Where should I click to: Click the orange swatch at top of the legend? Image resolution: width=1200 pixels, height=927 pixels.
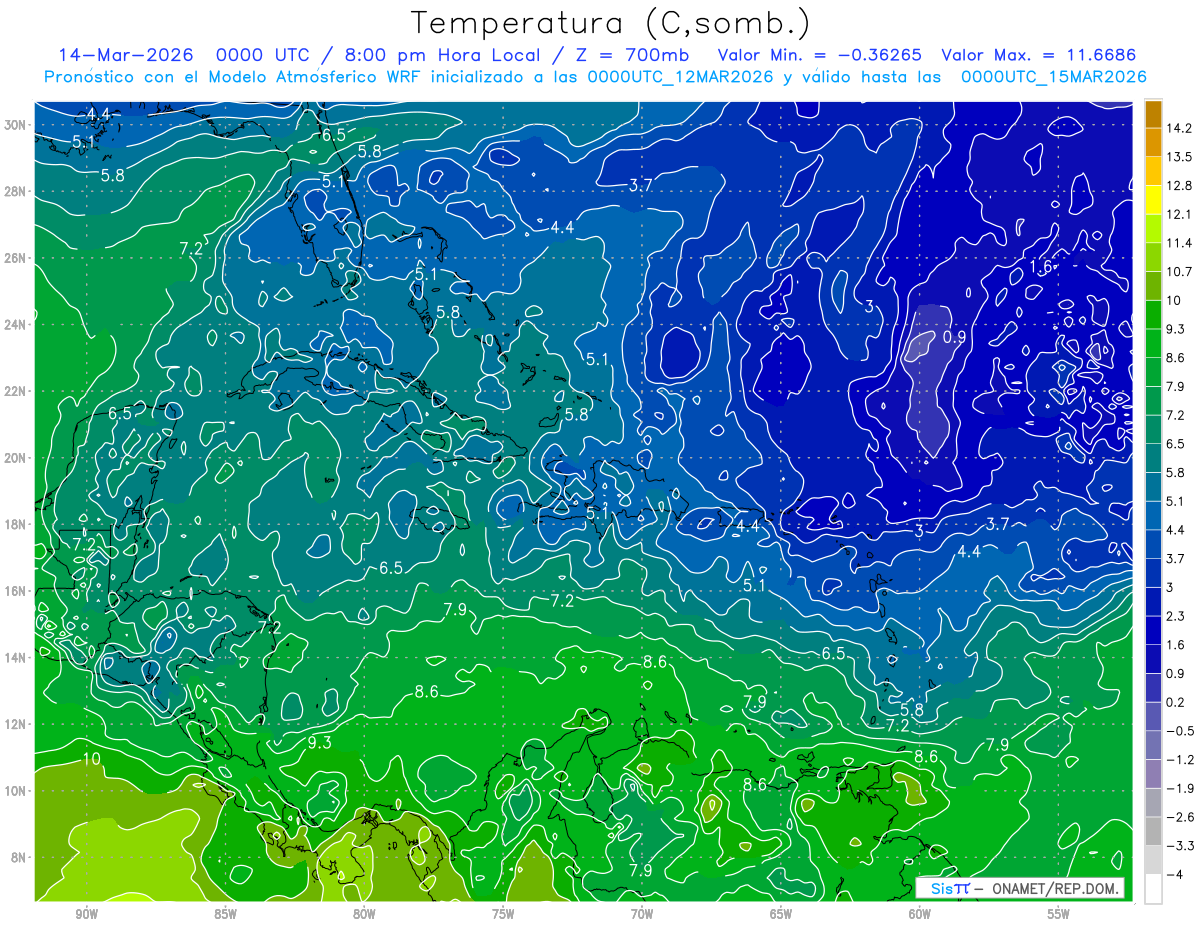click(1153, 114)
